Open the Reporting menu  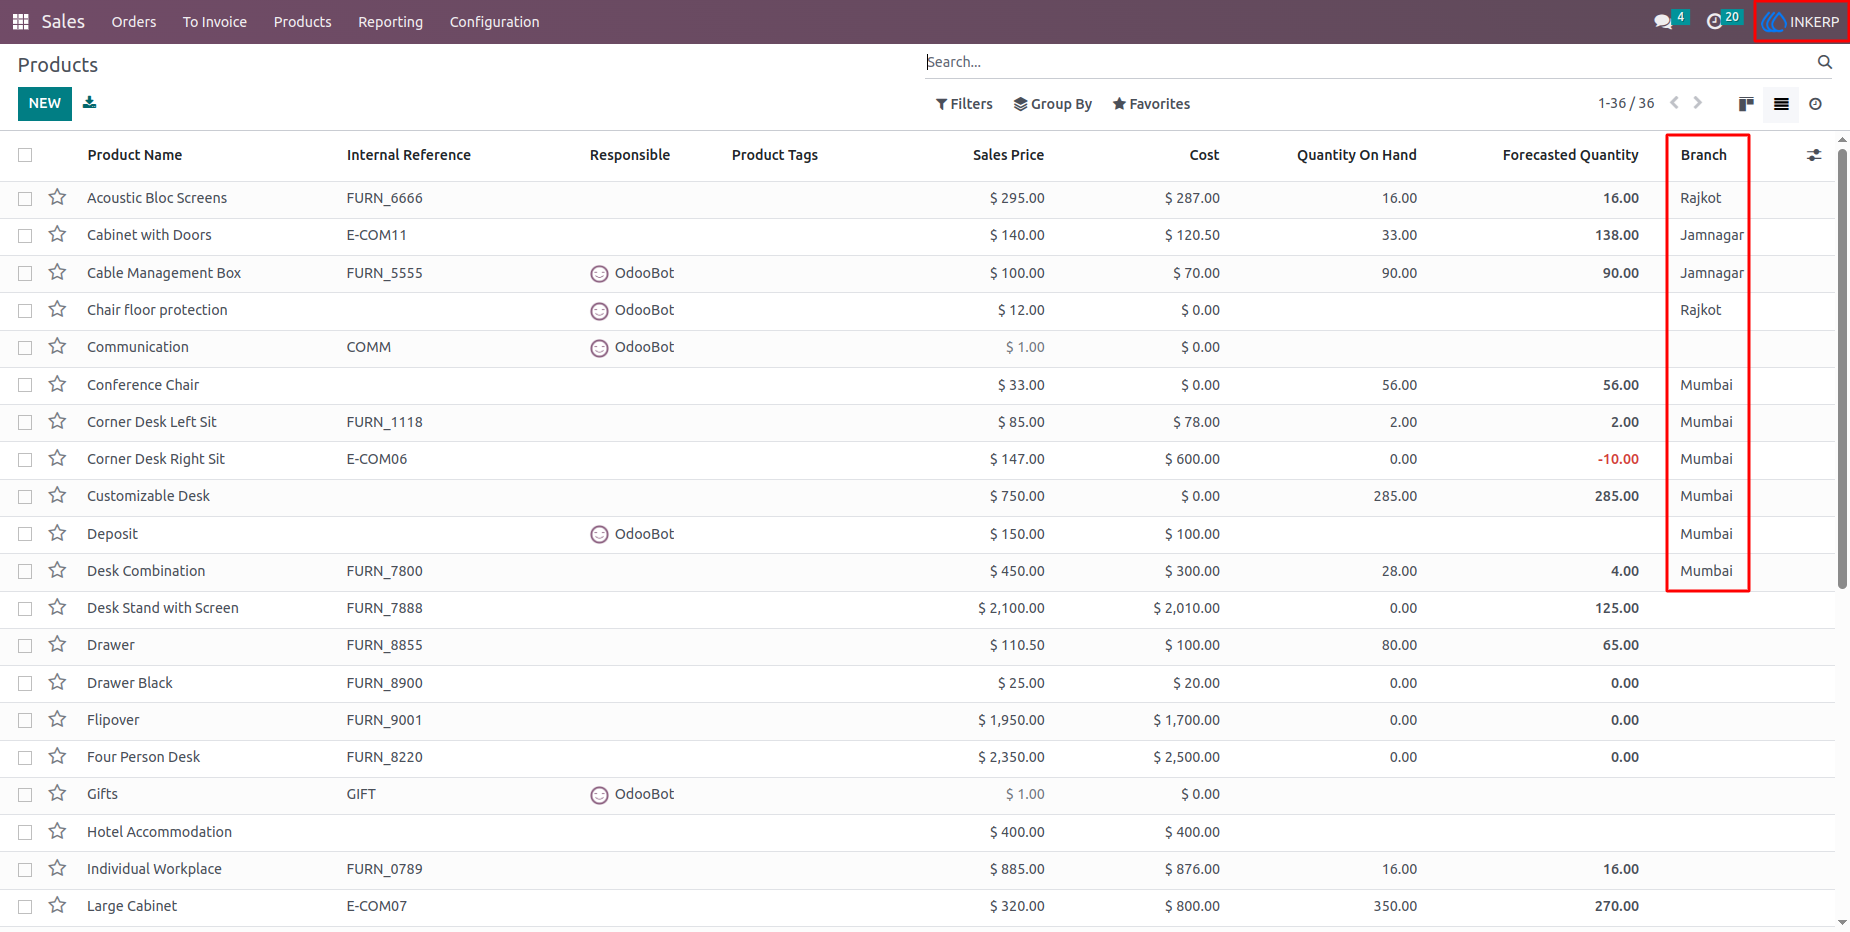click(391, 22)
